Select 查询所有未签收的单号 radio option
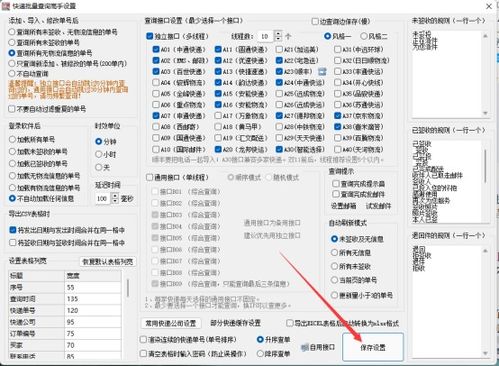This screenshot has height=366, width=499. point(12,42)
